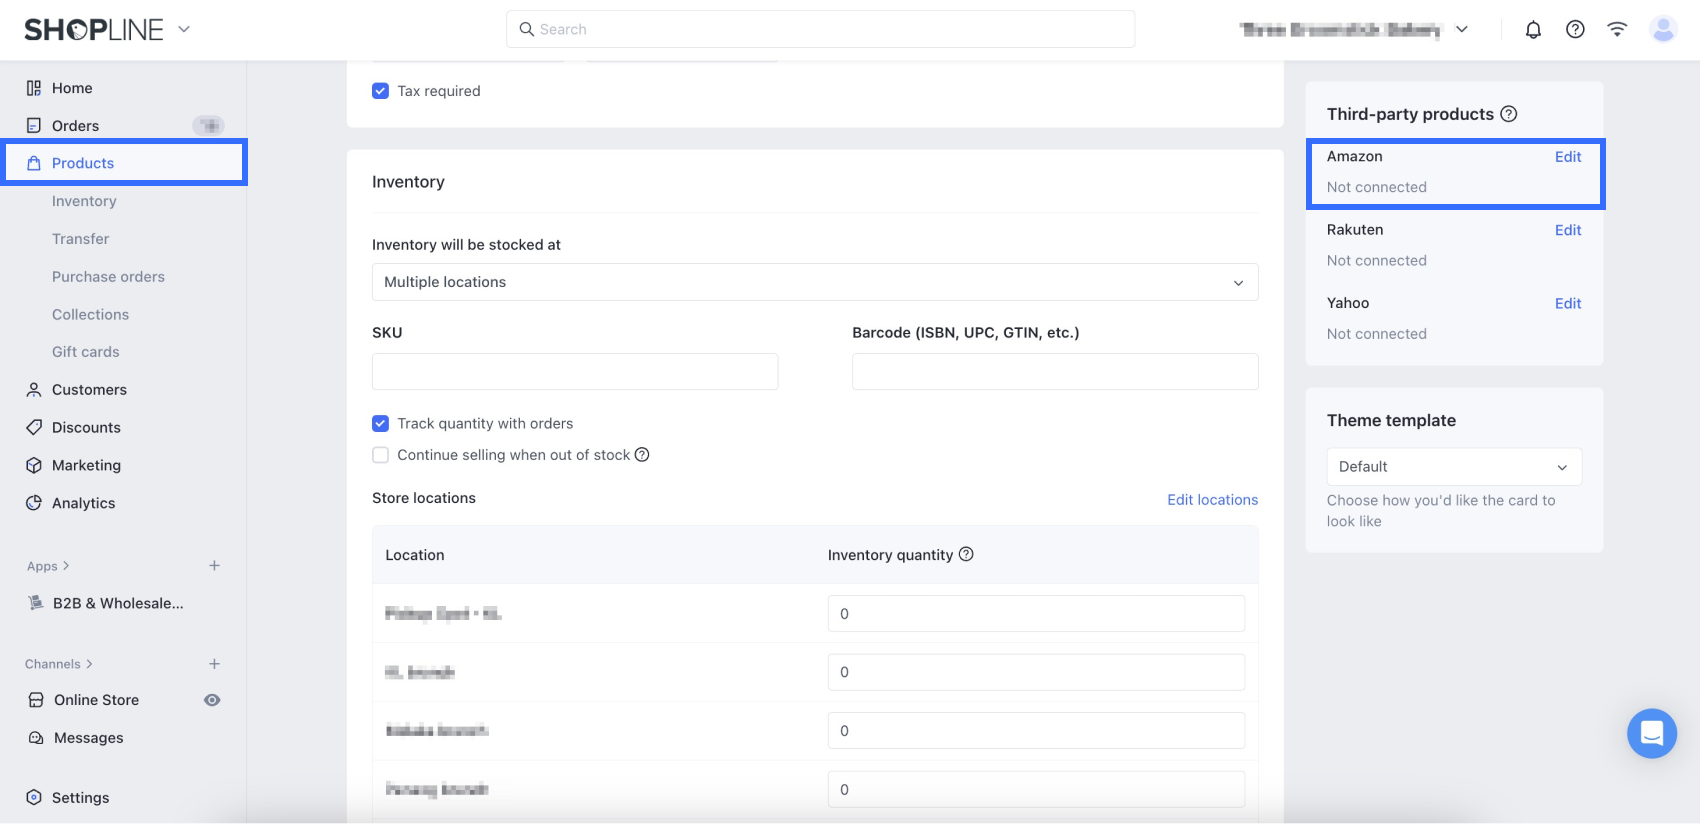The image size is (1700, 824).
Task: Click the notifications bell icon
Action: (x=1533, y=30)
